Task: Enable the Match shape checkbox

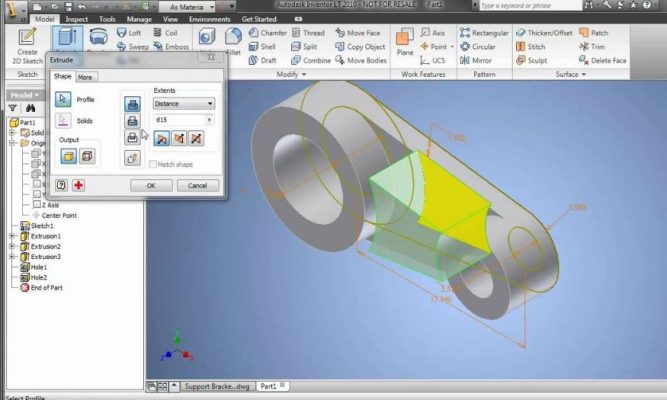Action: pos(153,164)
